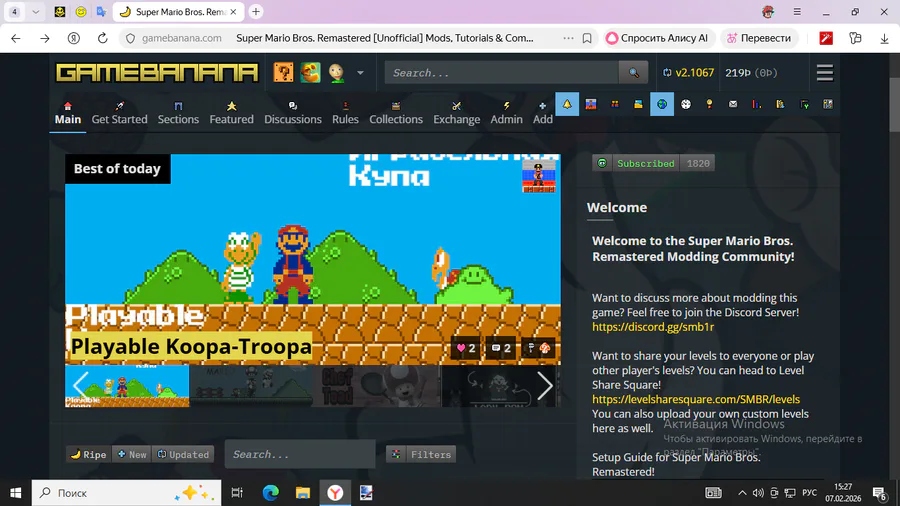The height and width of the screenshot is (506, 900).
Task: Reload the page with the refresh button
Action: pos(102,38)
